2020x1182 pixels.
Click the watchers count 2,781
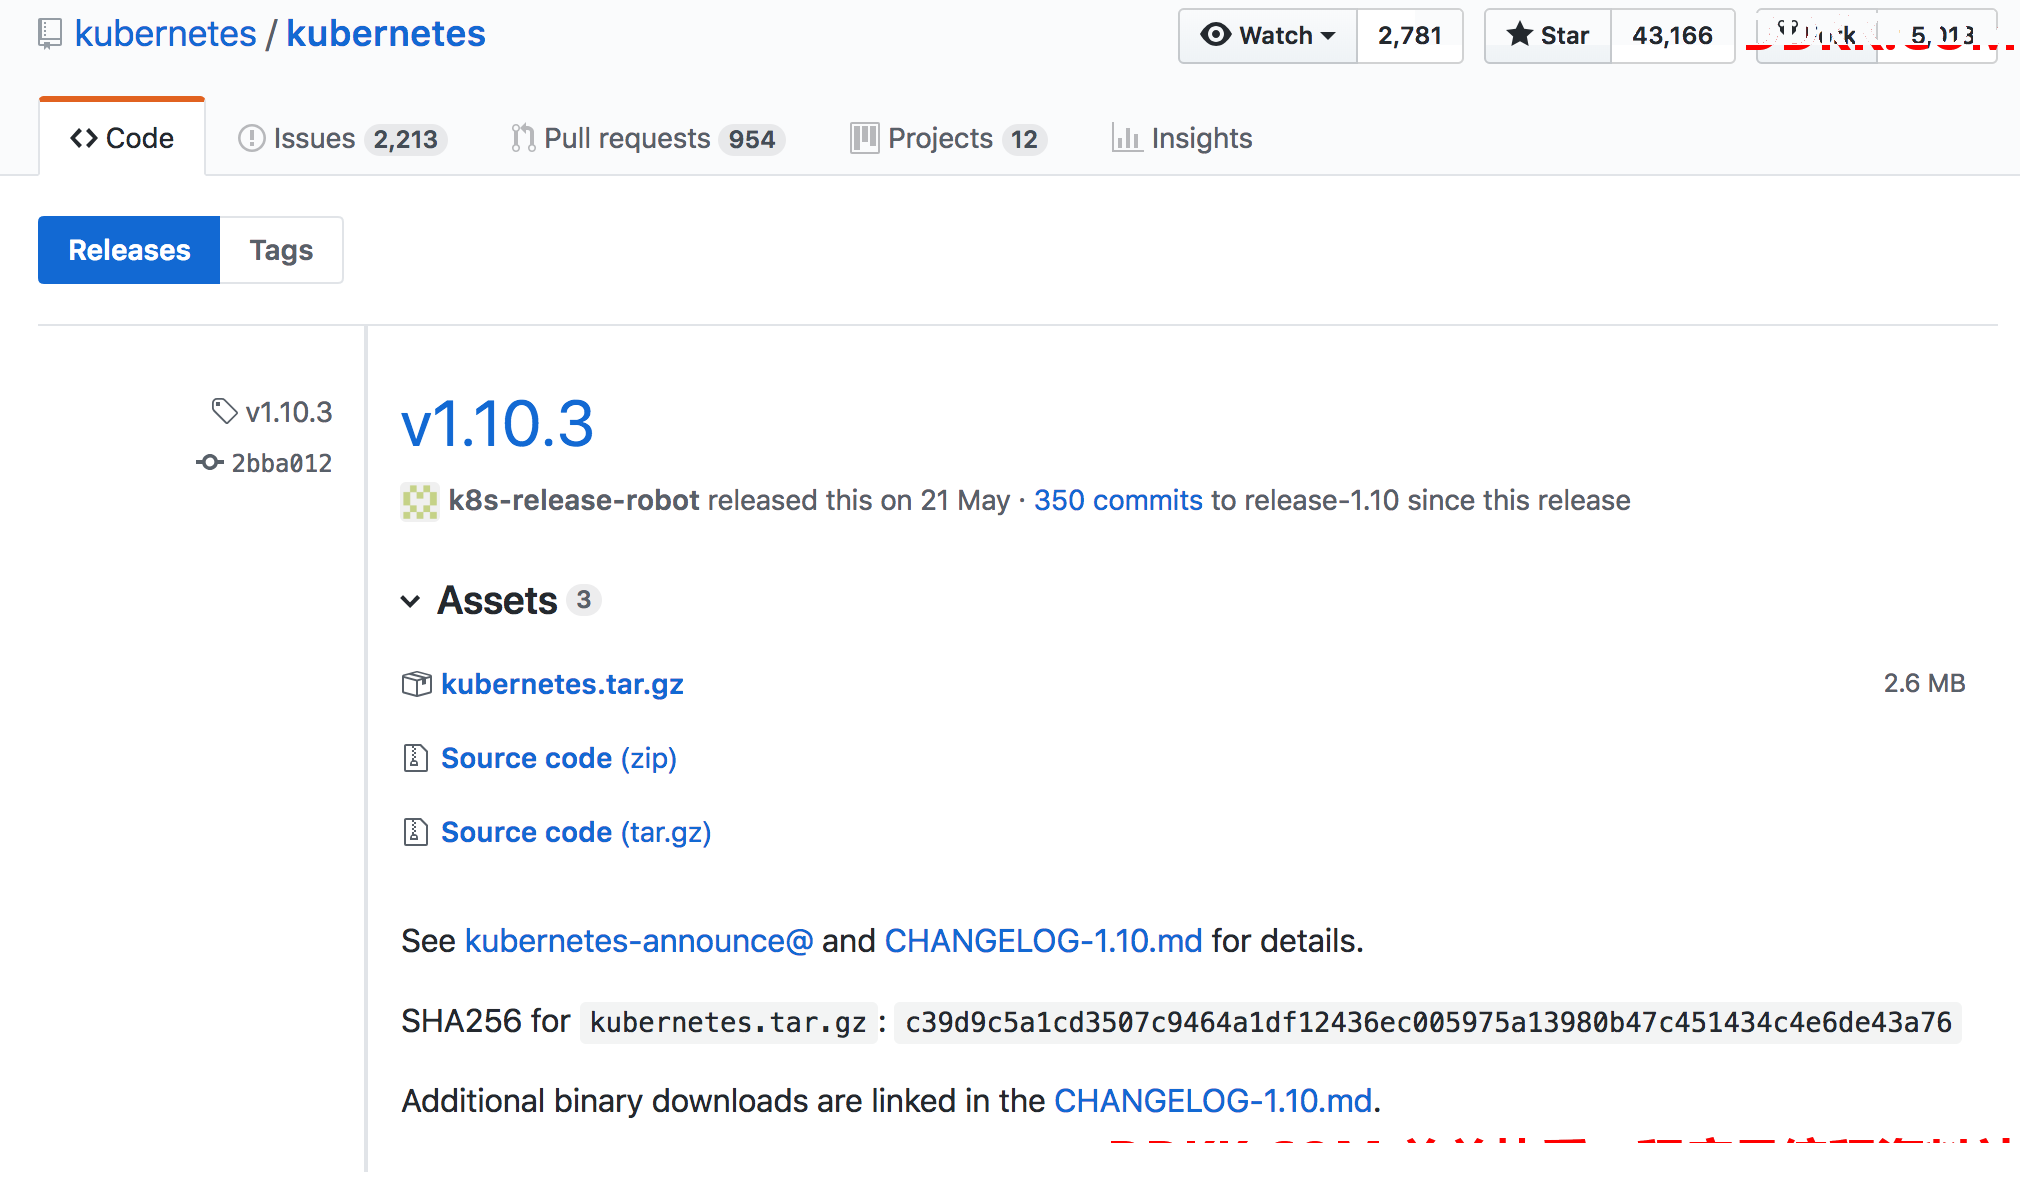click(x=1410, y=36)
